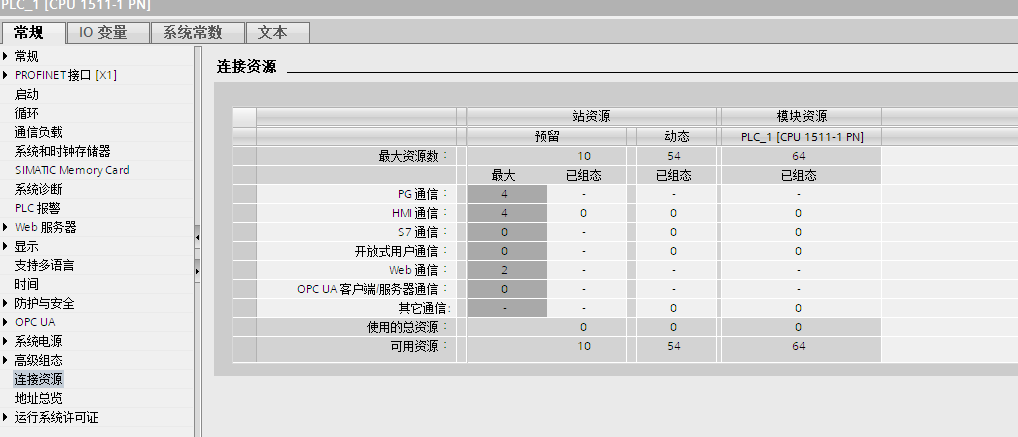Expand the 高级组态 node arrow
The image size is (1018, 437).
coord(6,360)
